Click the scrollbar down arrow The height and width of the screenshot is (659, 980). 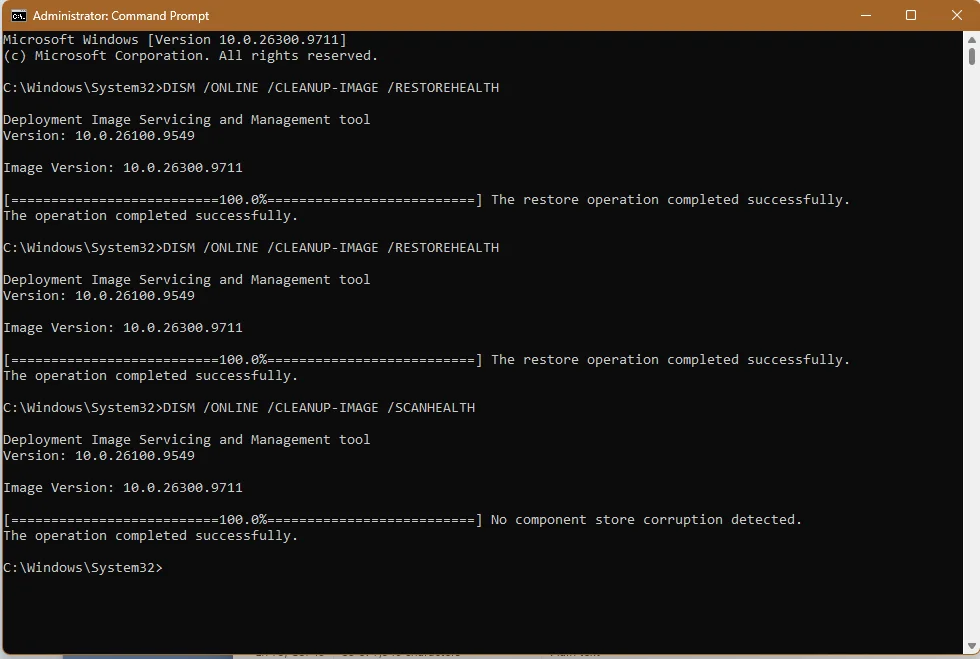[971, 646]
